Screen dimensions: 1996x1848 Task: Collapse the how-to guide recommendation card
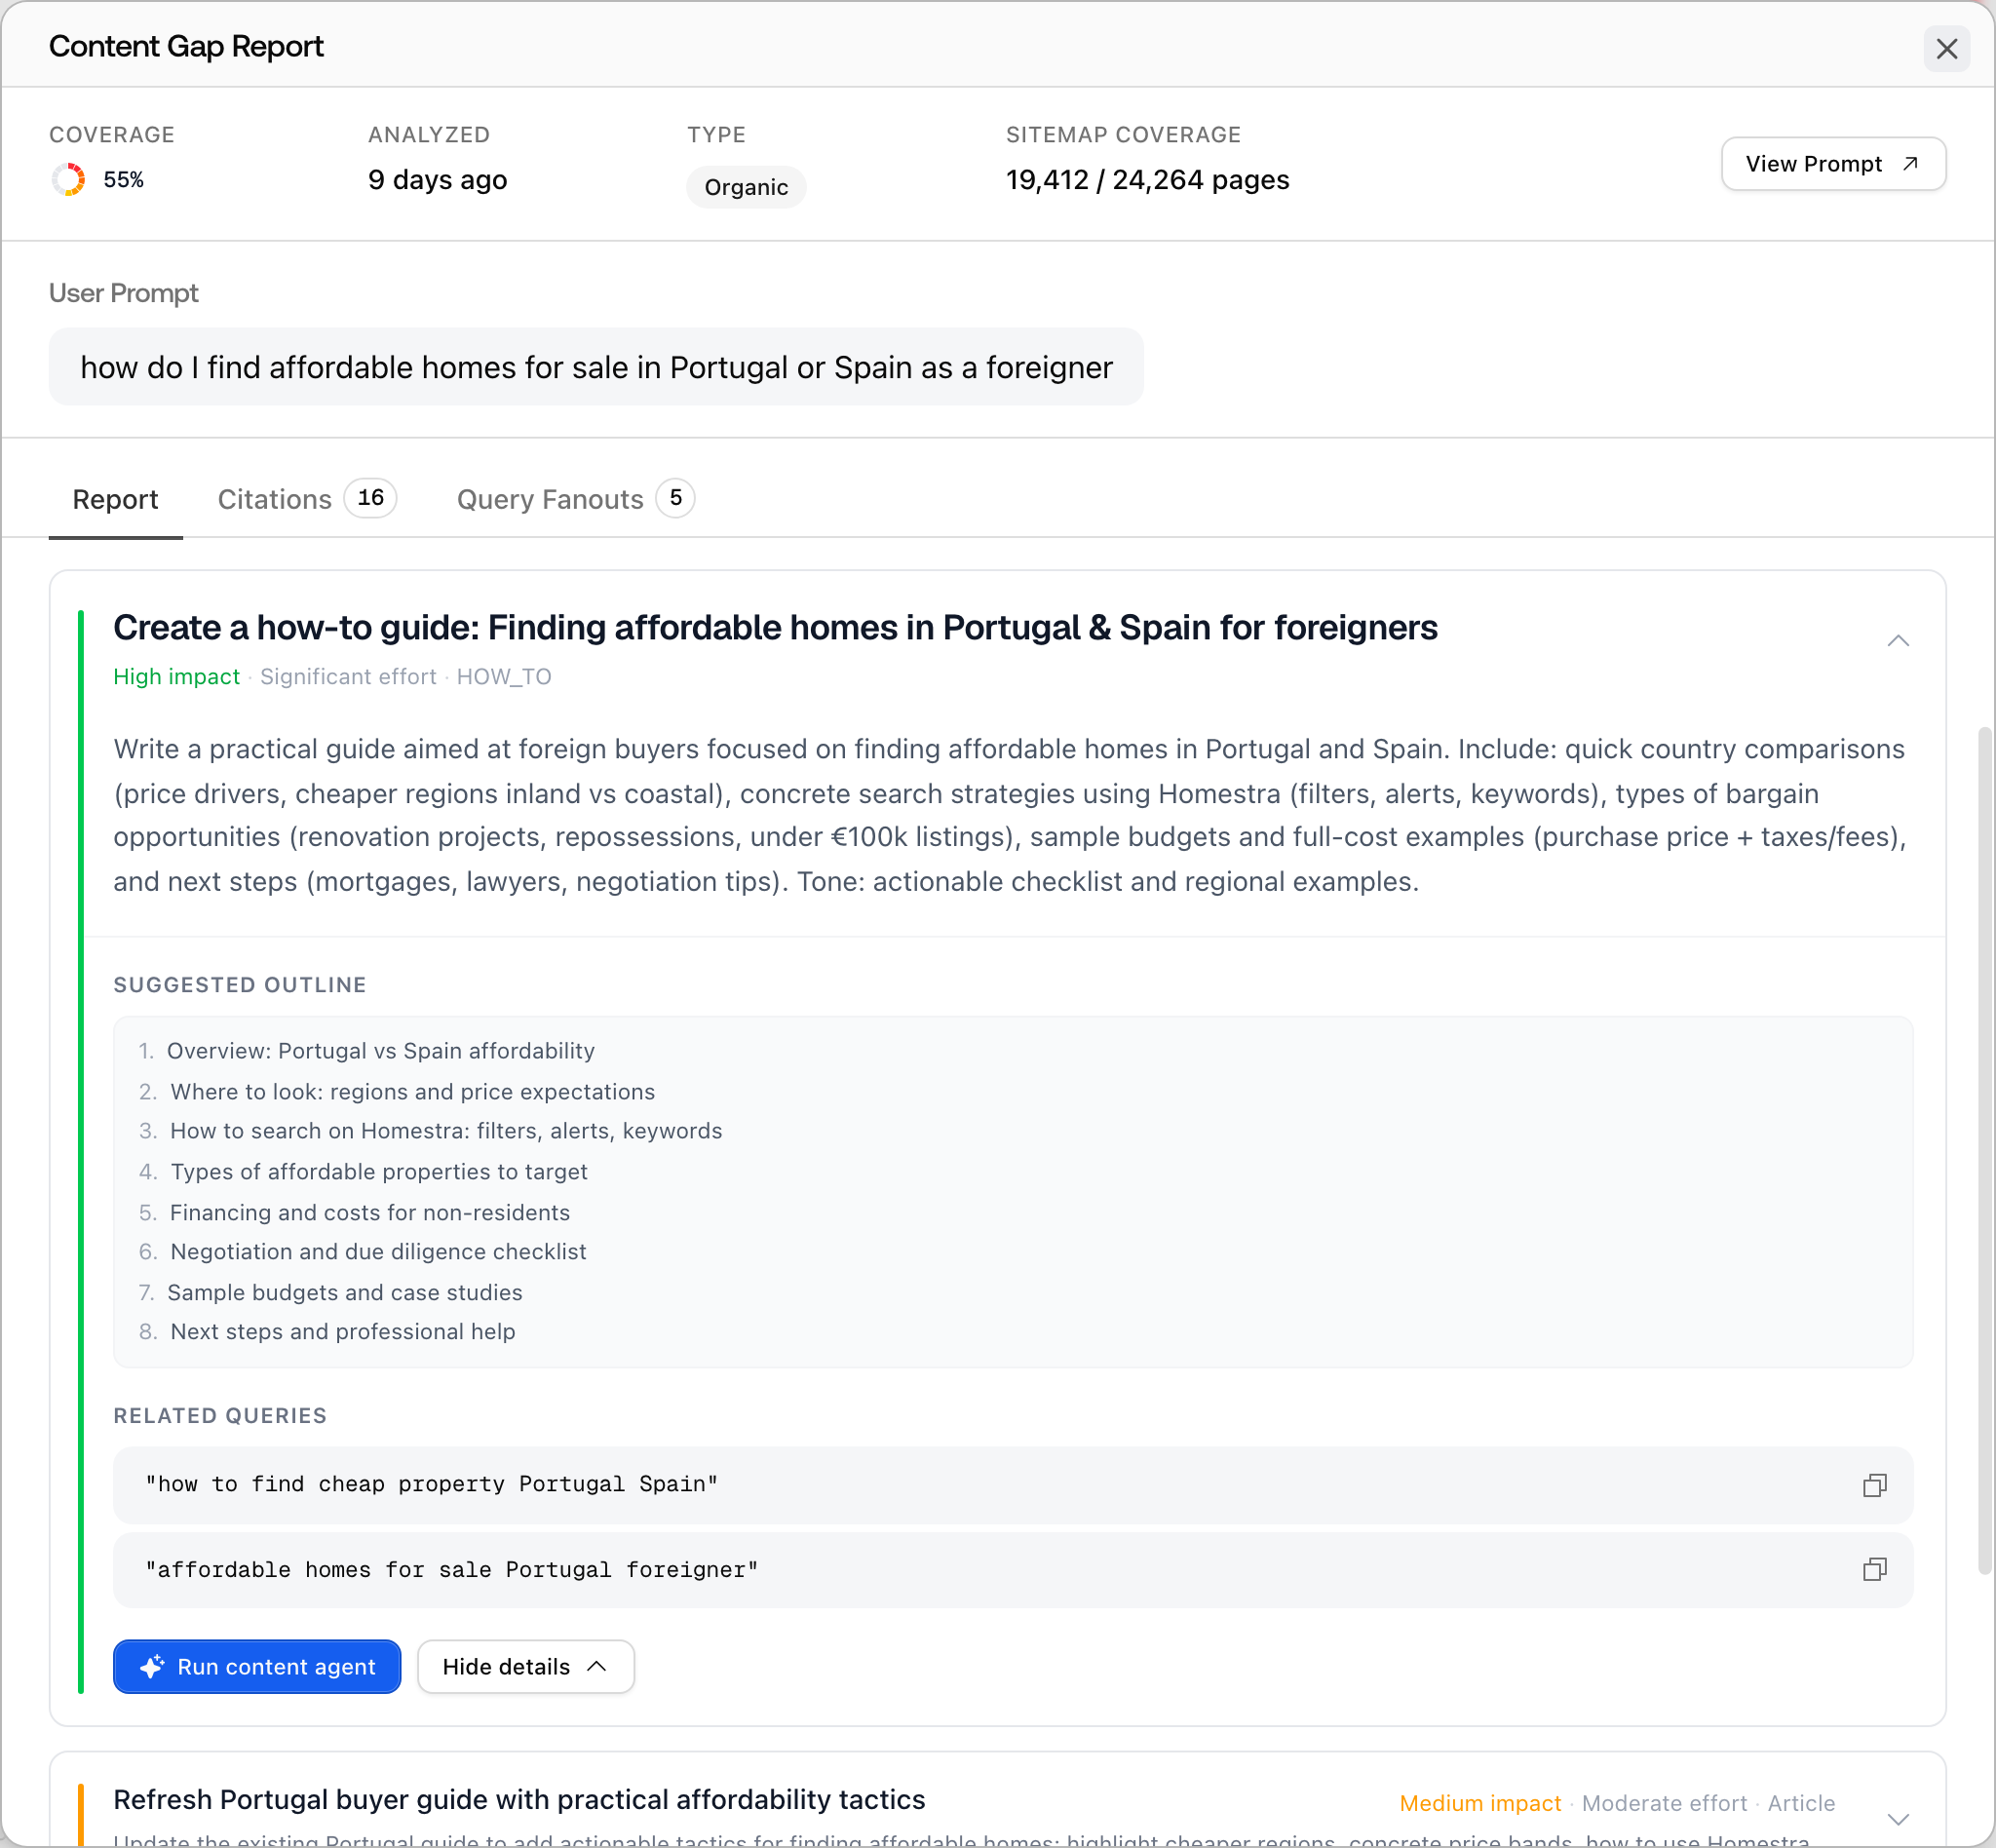coord(1897,640)
